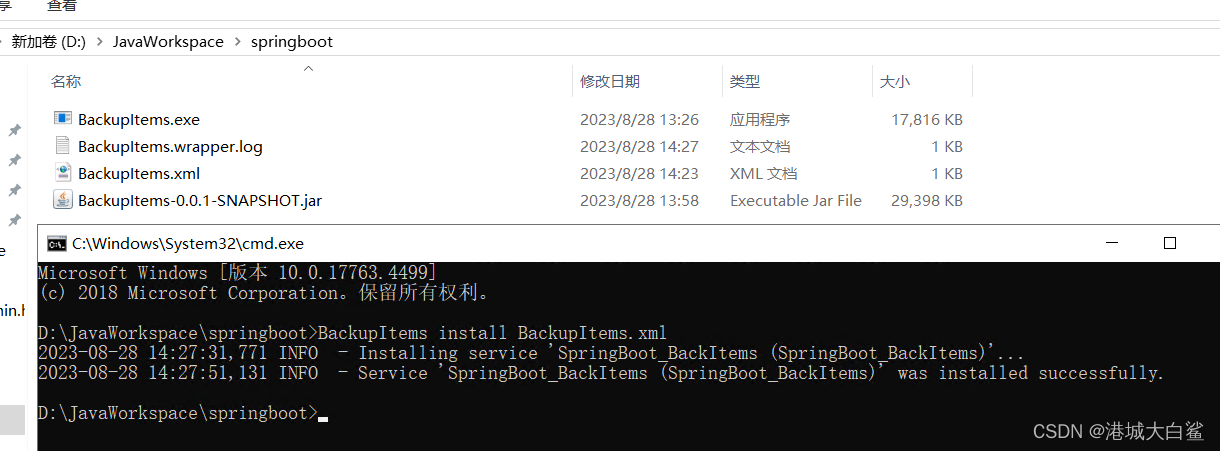The height and width of the screenshot is (451, 1220).
Task: Expand the path chevron after JavaWorkspace
Action: (x=237, y=42)
